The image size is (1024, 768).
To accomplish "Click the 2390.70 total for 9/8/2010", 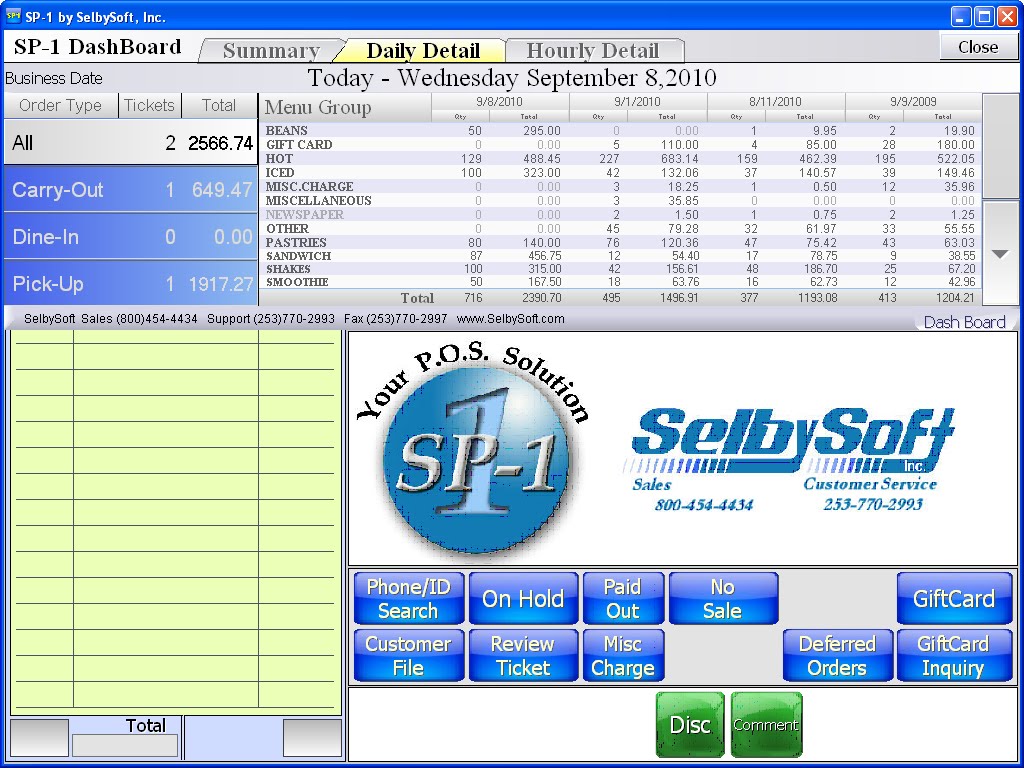I will [541, 298].
